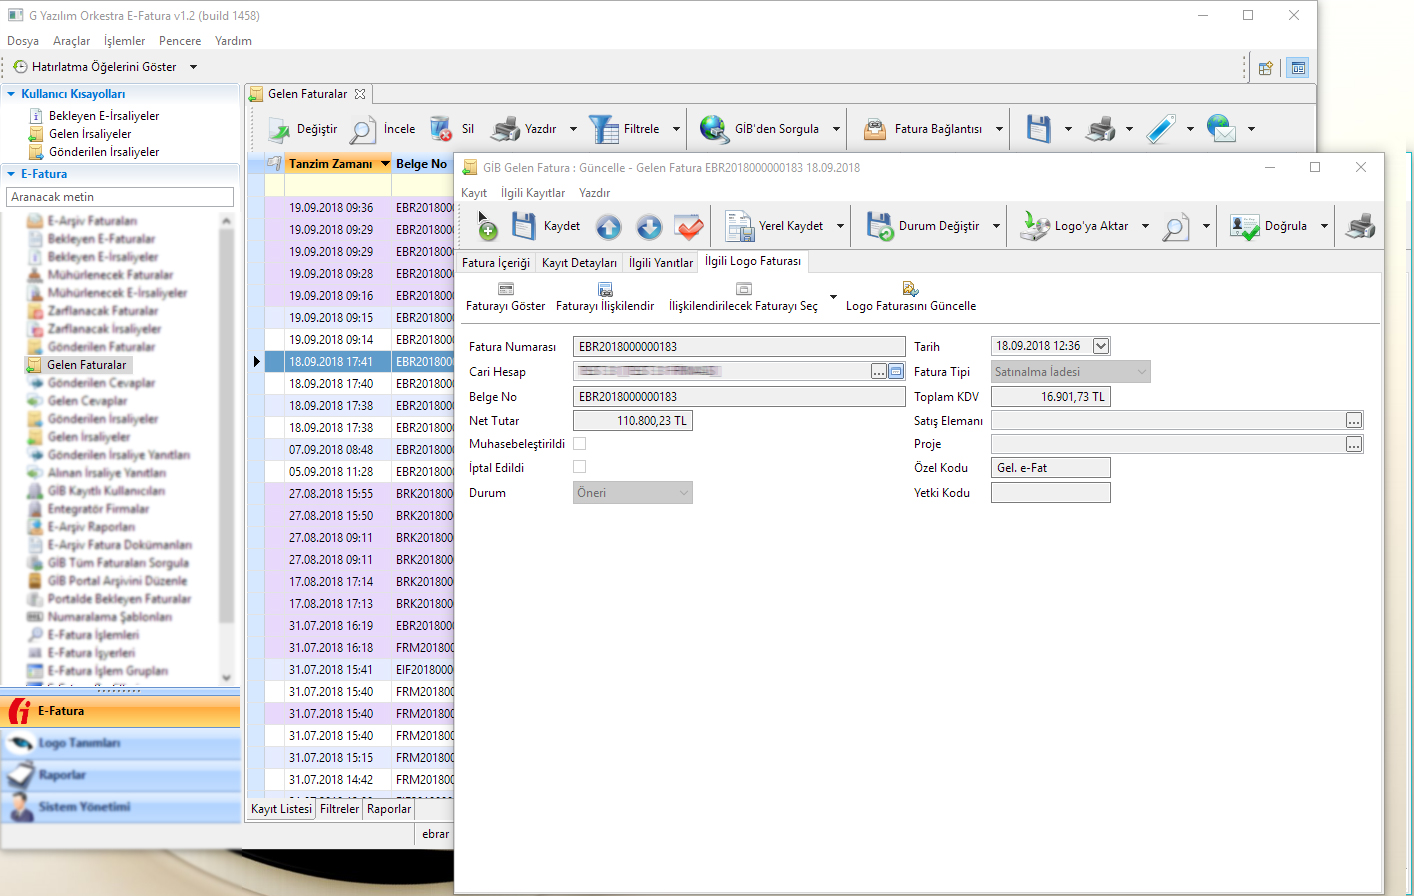Click the Sil delete icon

(441, 129)
